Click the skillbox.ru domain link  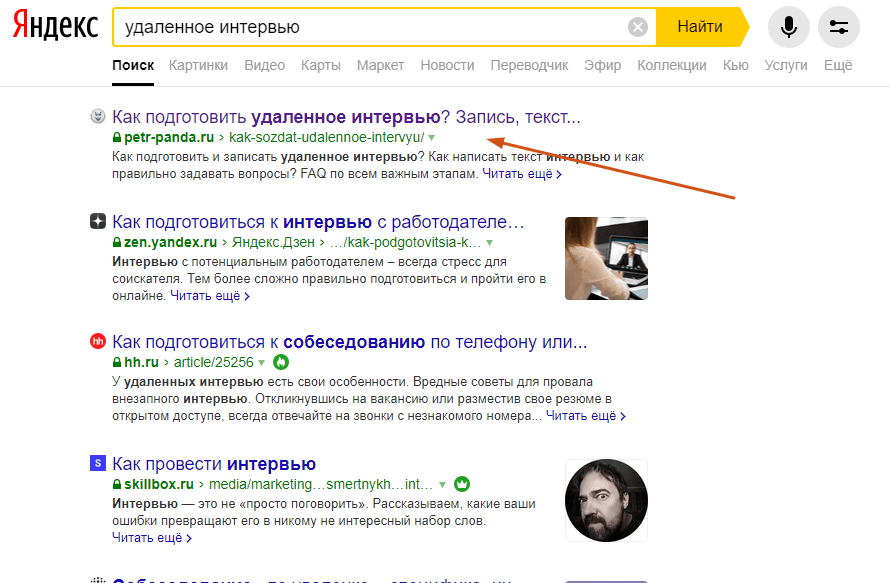(159, 484)
